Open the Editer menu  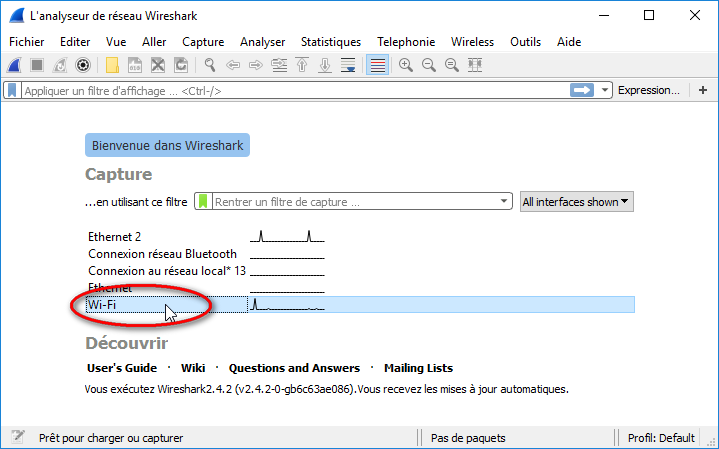tap(75, 42)
